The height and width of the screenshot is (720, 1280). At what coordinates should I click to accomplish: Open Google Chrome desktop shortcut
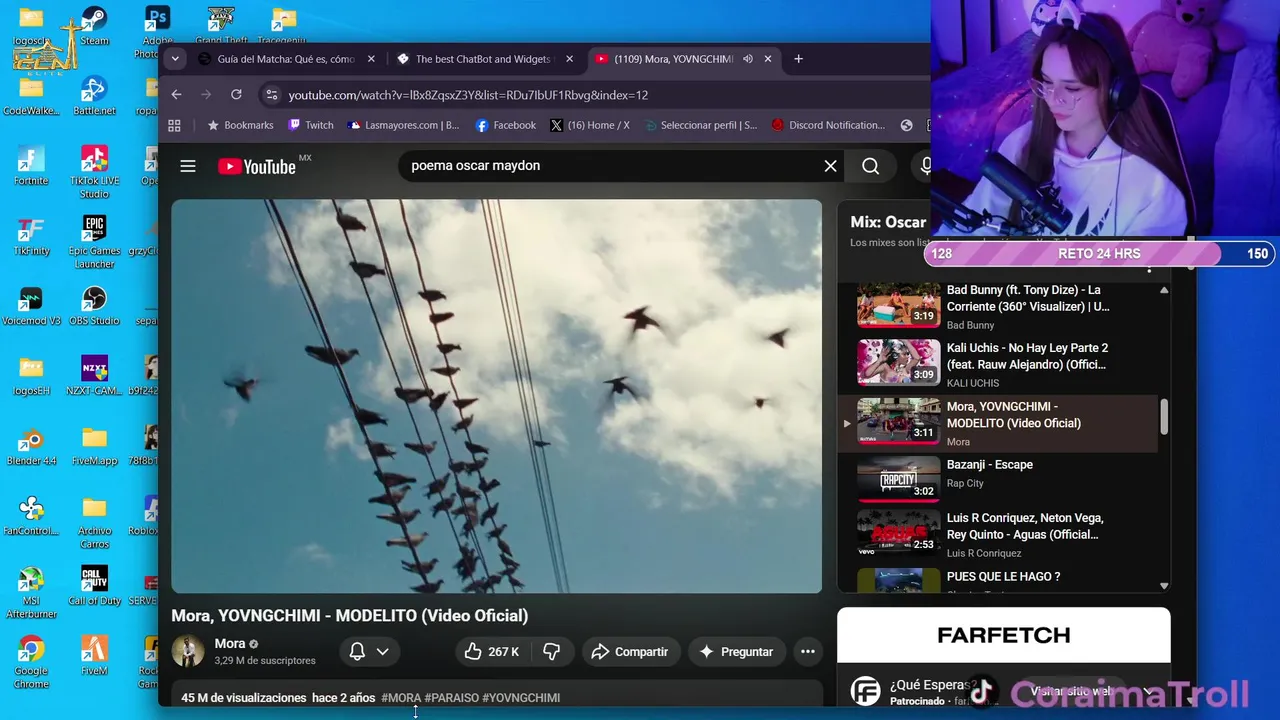click(x=31, y=663)
